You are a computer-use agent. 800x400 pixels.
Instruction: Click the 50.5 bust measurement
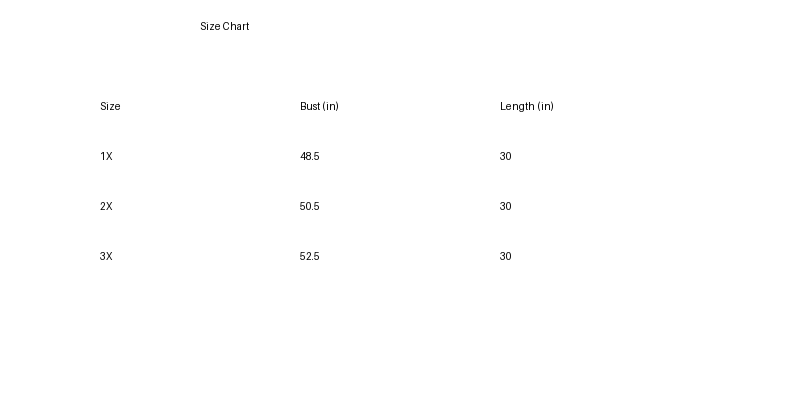[x=309, y=207]
